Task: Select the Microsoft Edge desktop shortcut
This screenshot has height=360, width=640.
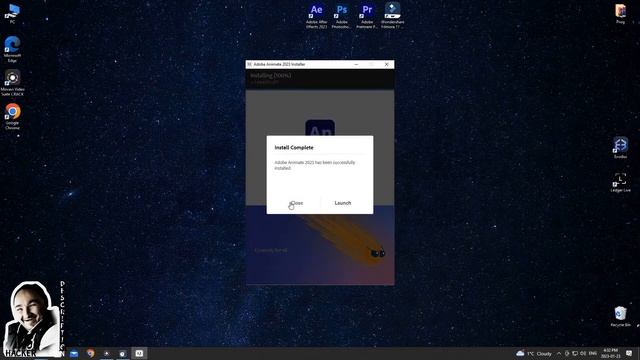Action: [12, 49]
